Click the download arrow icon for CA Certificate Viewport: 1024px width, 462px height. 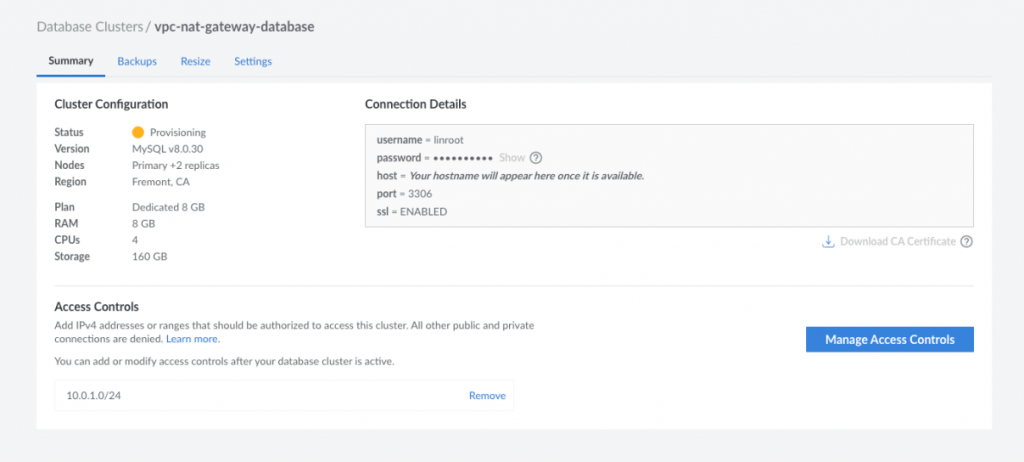click(828, 241)
